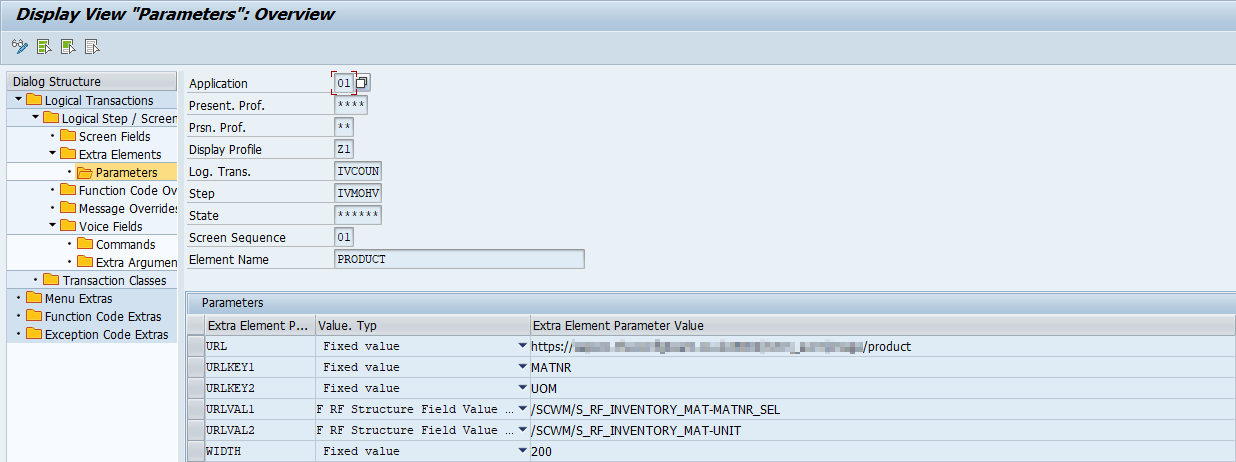Image resolution: width=1236 pixels, height=462 pixels.
Task: Select the Commands item under Voice Fields
Action: click(x=125, y=245)
